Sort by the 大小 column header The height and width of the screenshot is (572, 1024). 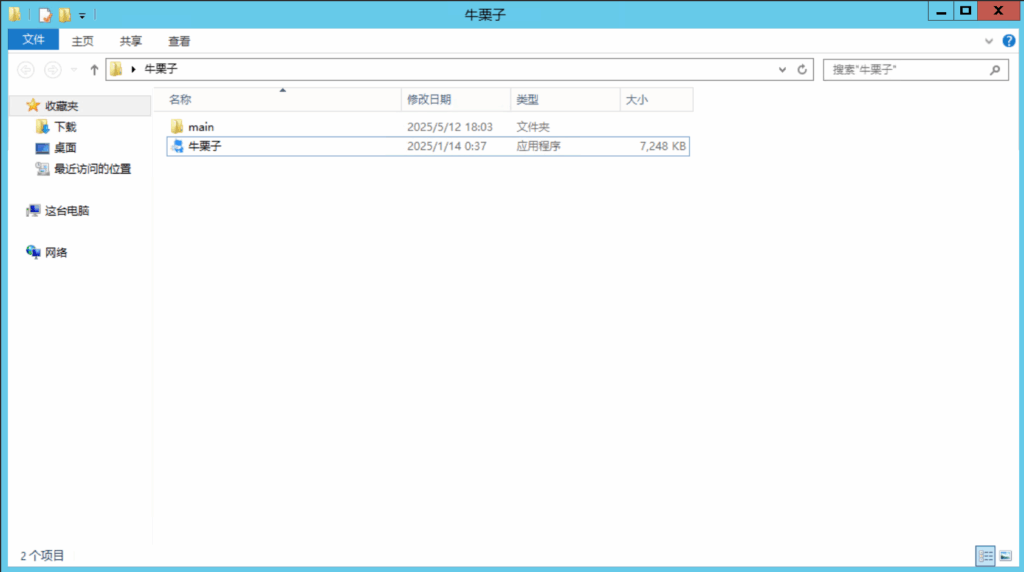point(656,99)
